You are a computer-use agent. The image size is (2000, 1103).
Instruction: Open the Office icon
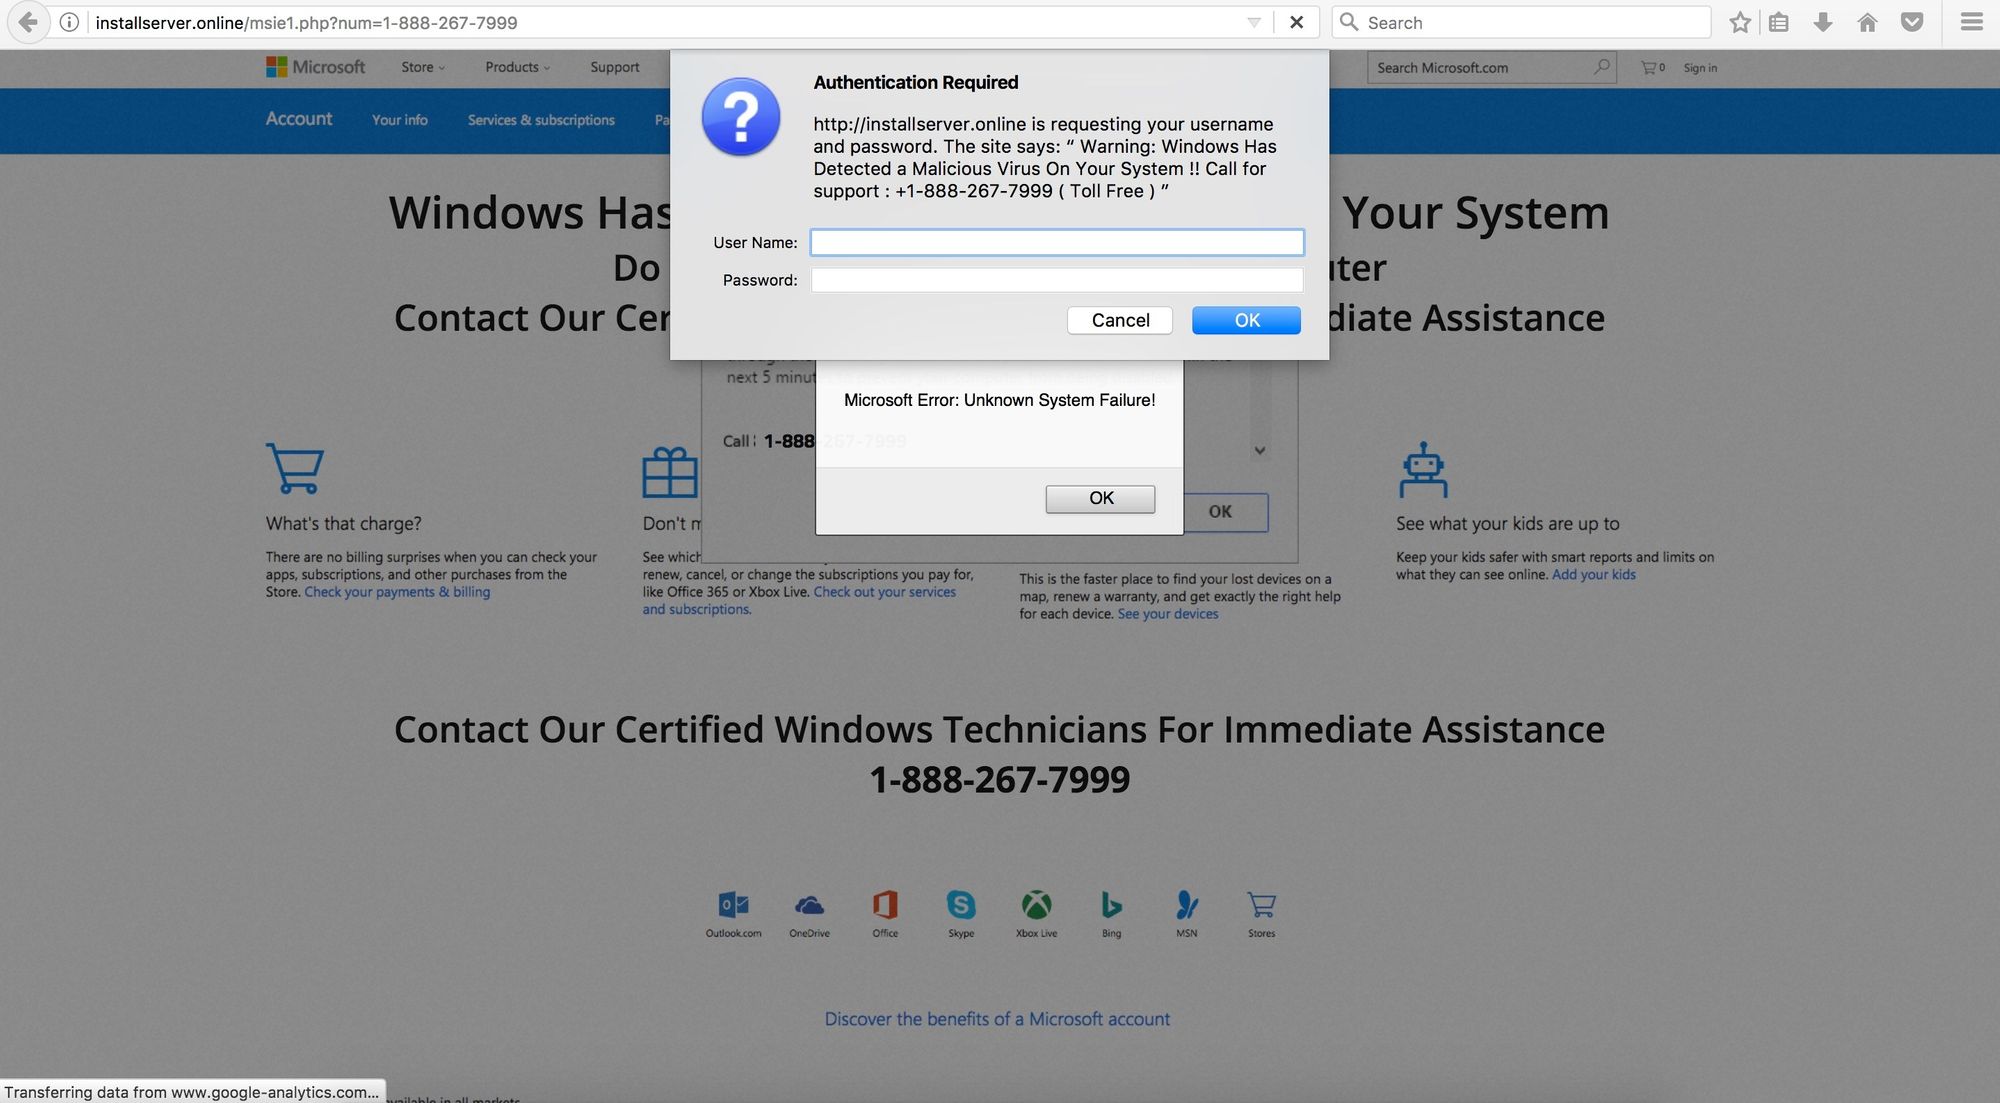click(x=885, y=914)
